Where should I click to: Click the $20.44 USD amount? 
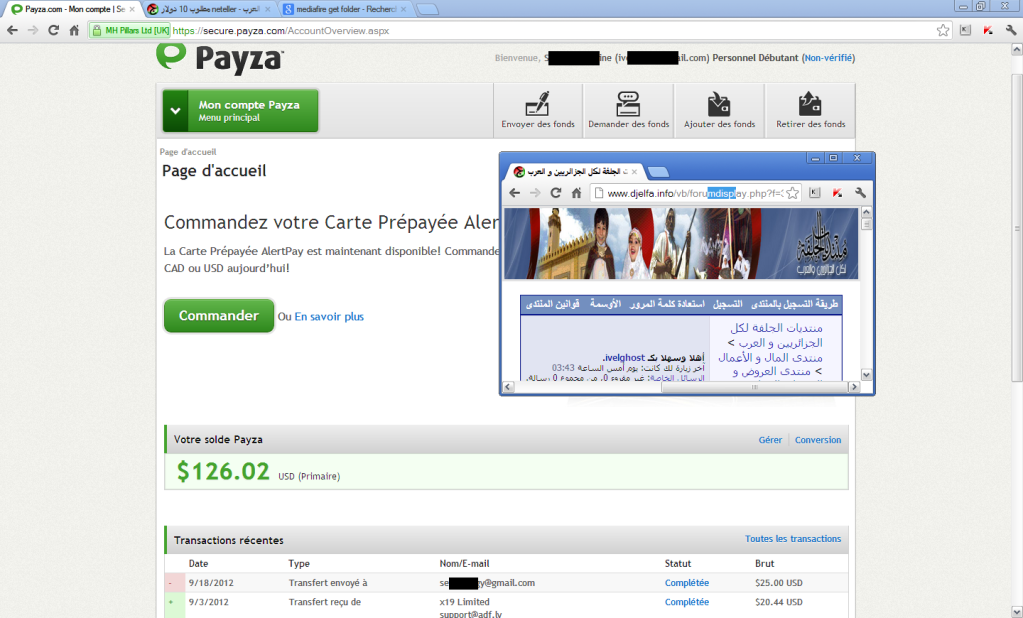coord(778,602)
